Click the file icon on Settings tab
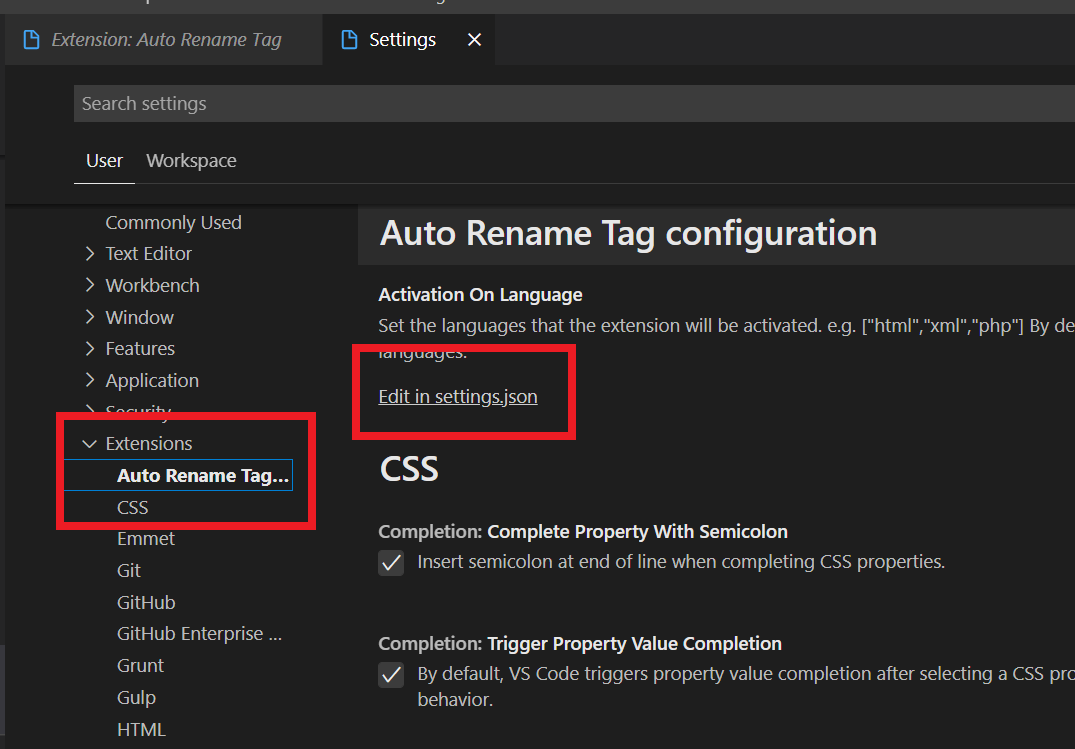1075x749 pixels. (349, 40)
